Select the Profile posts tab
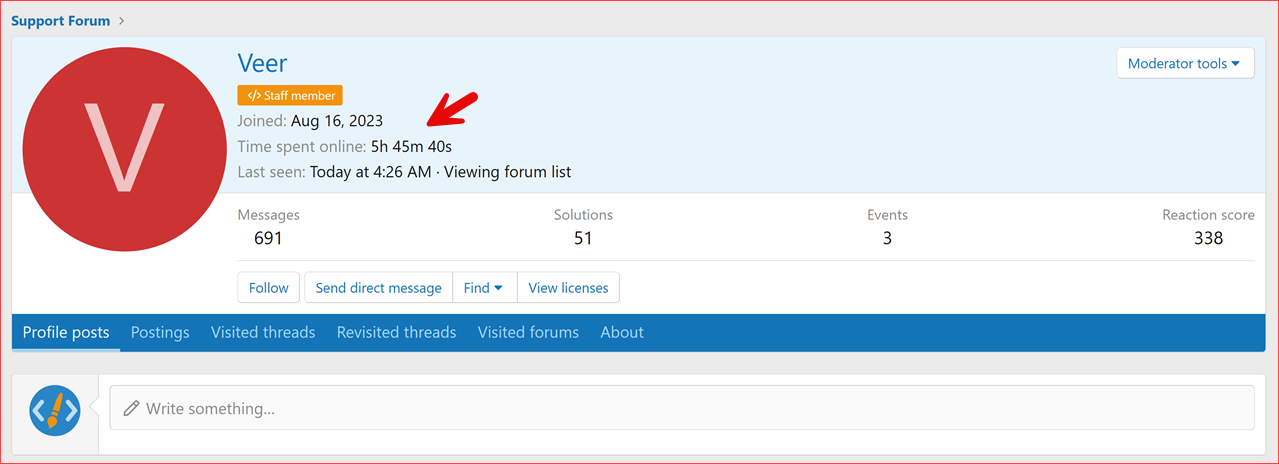Image resolution: width=1279 pixels, height=464 pixels. click(x=66, y=332)
